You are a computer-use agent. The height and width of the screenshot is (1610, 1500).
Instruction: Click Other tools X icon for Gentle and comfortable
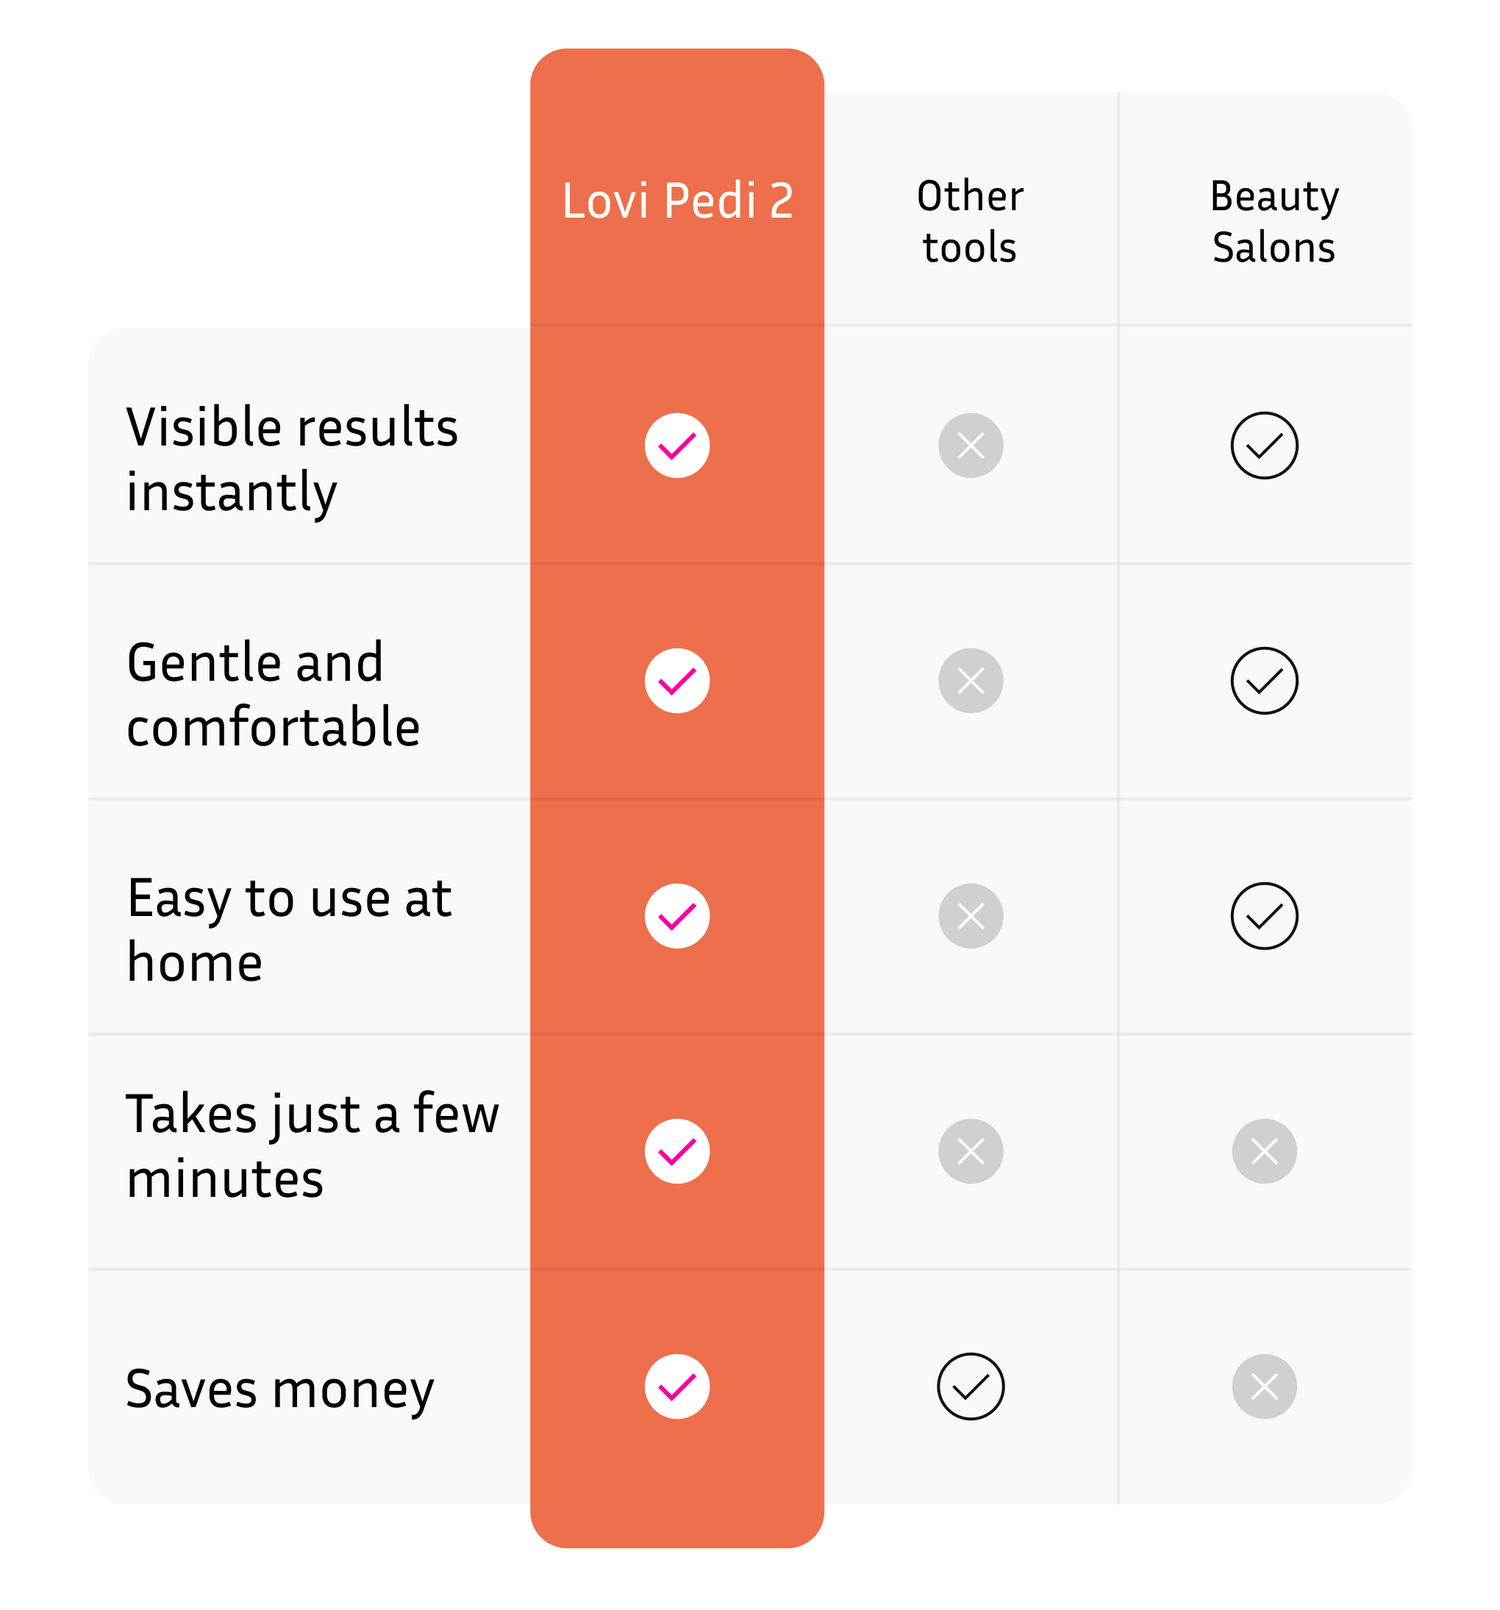point(970,681)
